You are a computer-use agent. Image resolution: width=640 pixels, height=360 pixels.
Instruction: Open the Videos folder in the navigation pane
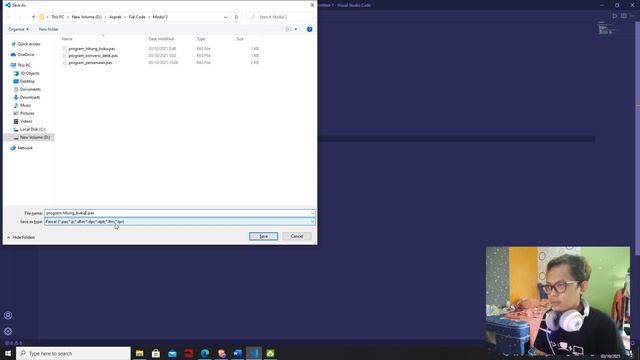pos(26,121)
